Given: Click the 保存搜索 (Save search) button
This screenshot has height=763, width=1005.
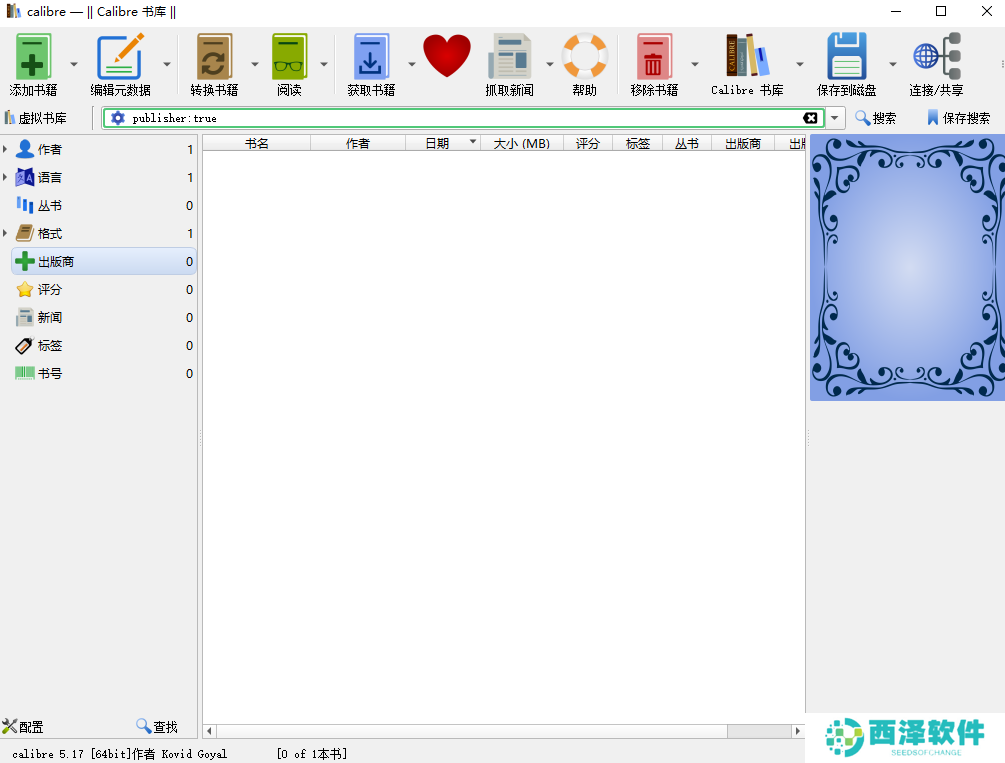Looking at the screenshot, I should (x=958, y=118).
